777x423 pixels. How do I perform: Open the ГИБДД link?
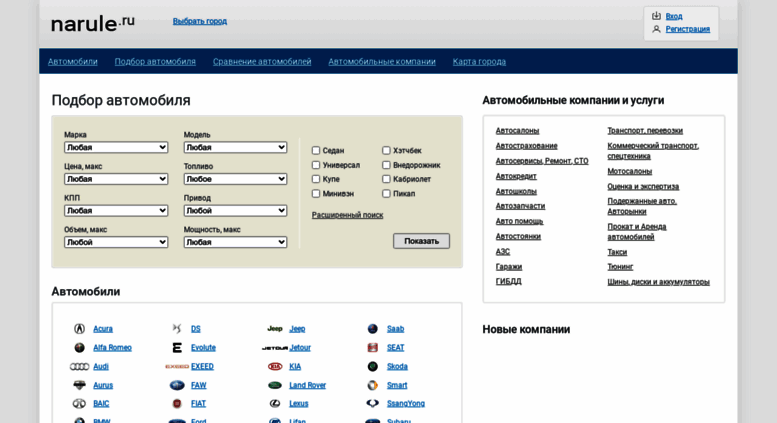(x=508, y=281)
